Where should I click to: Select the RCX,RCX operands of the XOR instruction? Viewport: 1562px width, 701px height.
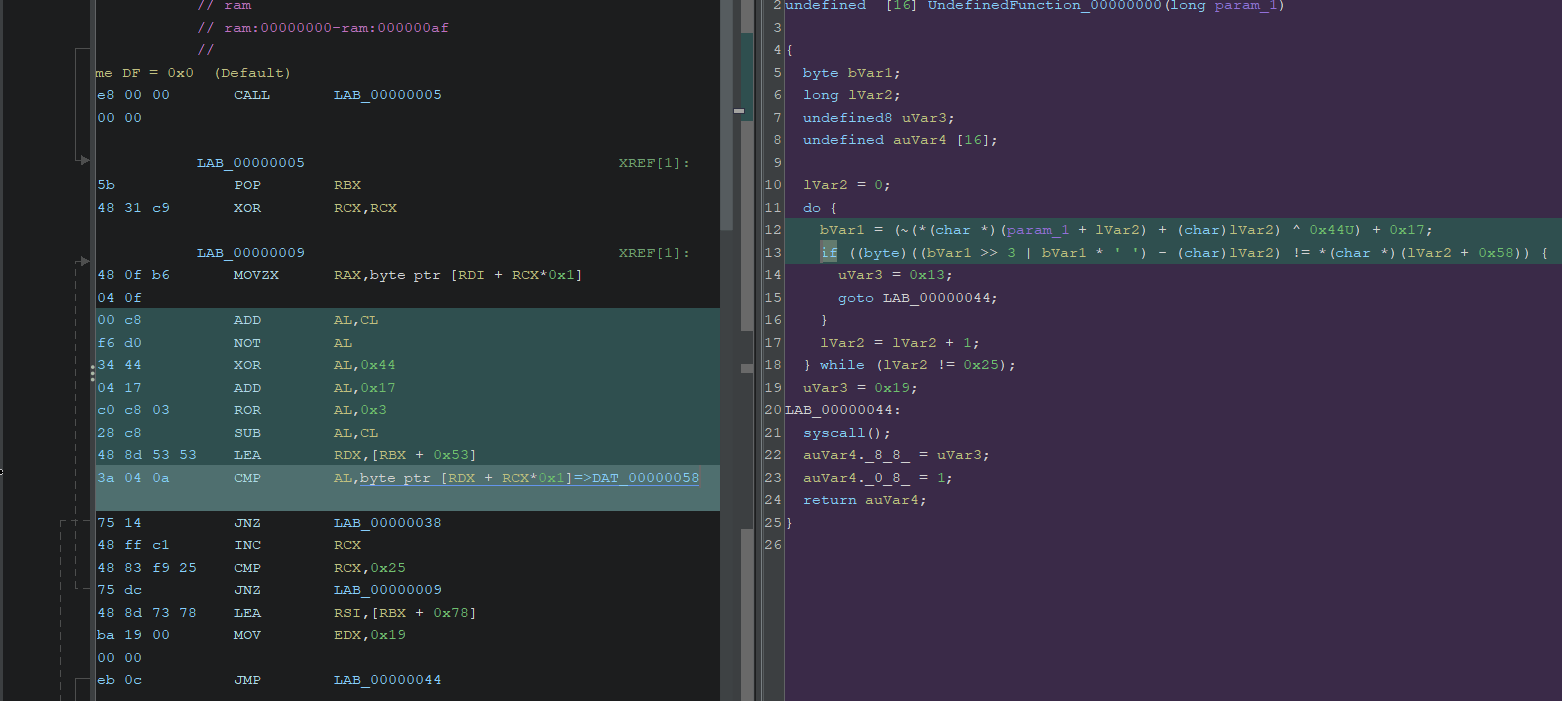point(365,208)
